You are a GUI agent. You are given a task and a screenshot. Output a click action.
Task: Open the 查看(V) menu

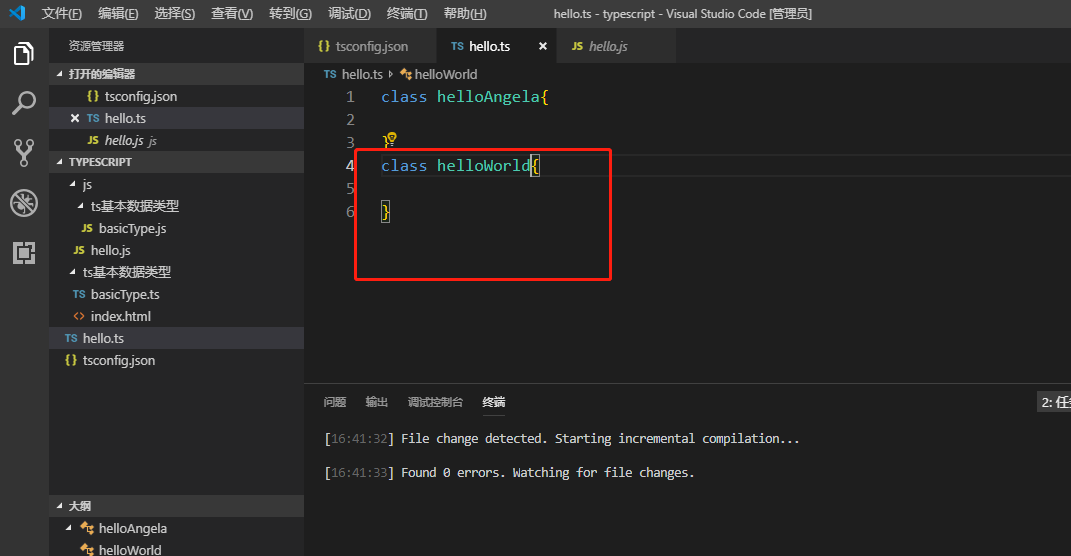pyautogui.click(x=232, y=13)
